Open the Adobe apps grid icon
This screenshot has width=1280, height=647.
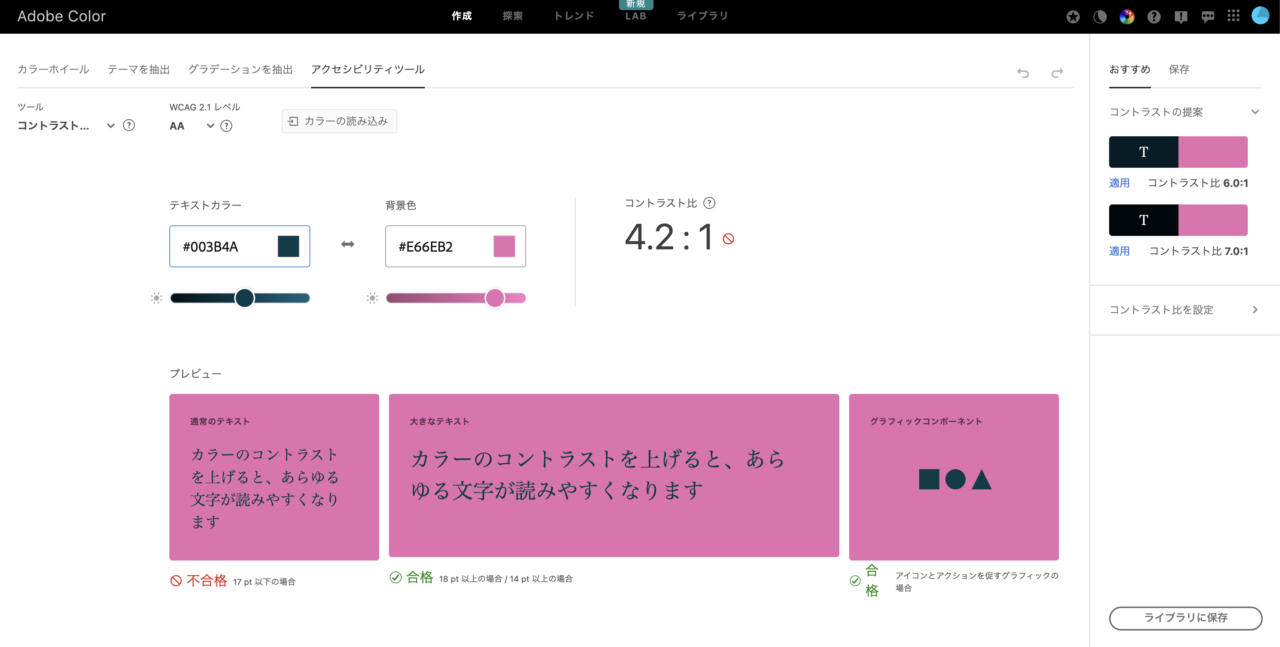(1234, 16)
